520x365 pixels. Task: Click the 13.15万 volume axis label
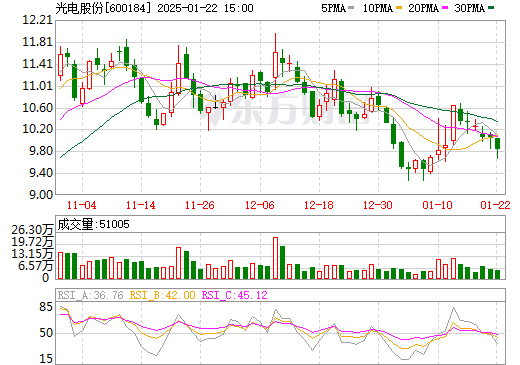tap(32, 254)
